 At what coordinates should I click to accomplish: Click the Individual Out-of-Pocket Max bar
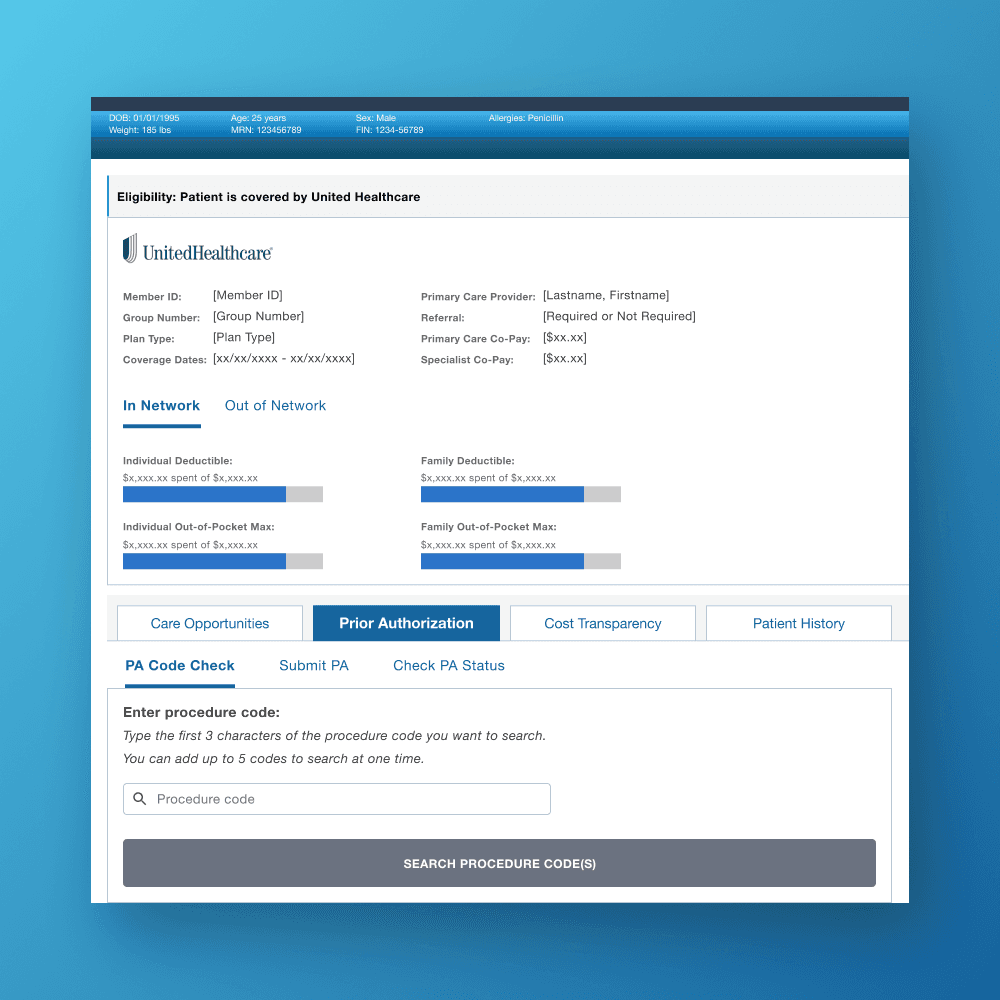[x=222, y=561]
